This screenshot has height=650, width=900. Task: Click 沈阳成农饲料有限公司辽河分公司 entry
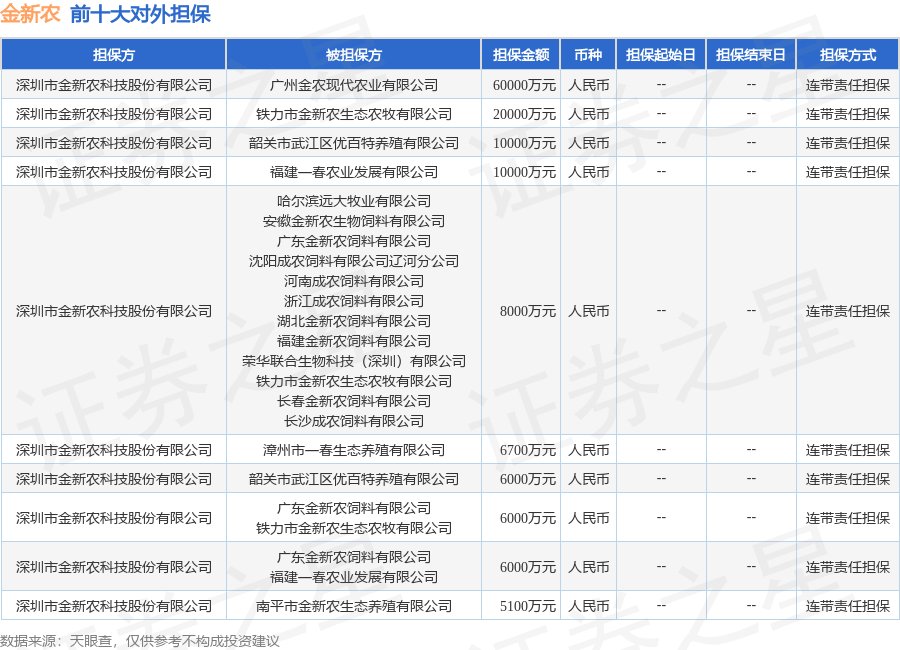click(x=354, y=261)
